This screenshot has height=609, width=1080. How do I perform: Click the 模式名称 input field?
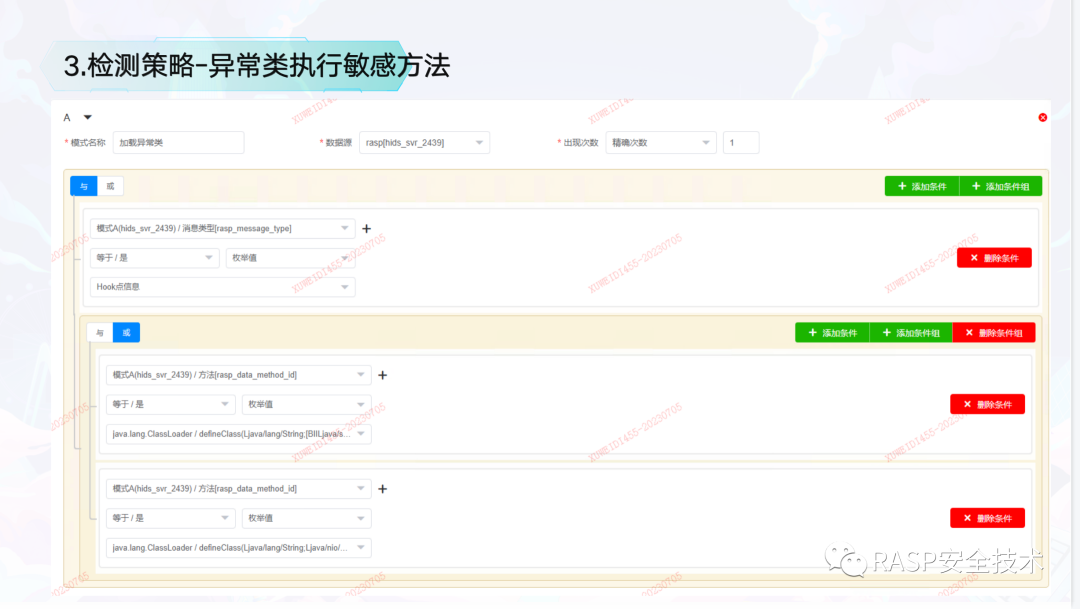tap(178, 143)
